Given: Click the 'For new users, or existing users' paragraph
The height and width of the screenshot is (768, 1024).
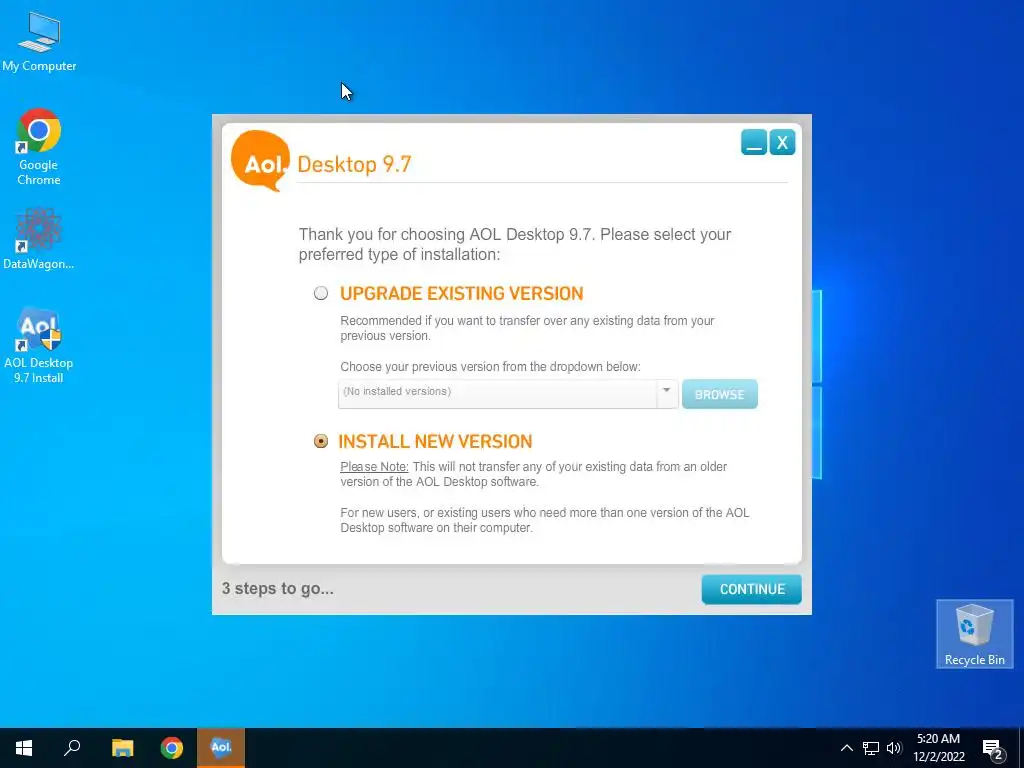Looking at the screenshot, I should [x=545, y=520].
